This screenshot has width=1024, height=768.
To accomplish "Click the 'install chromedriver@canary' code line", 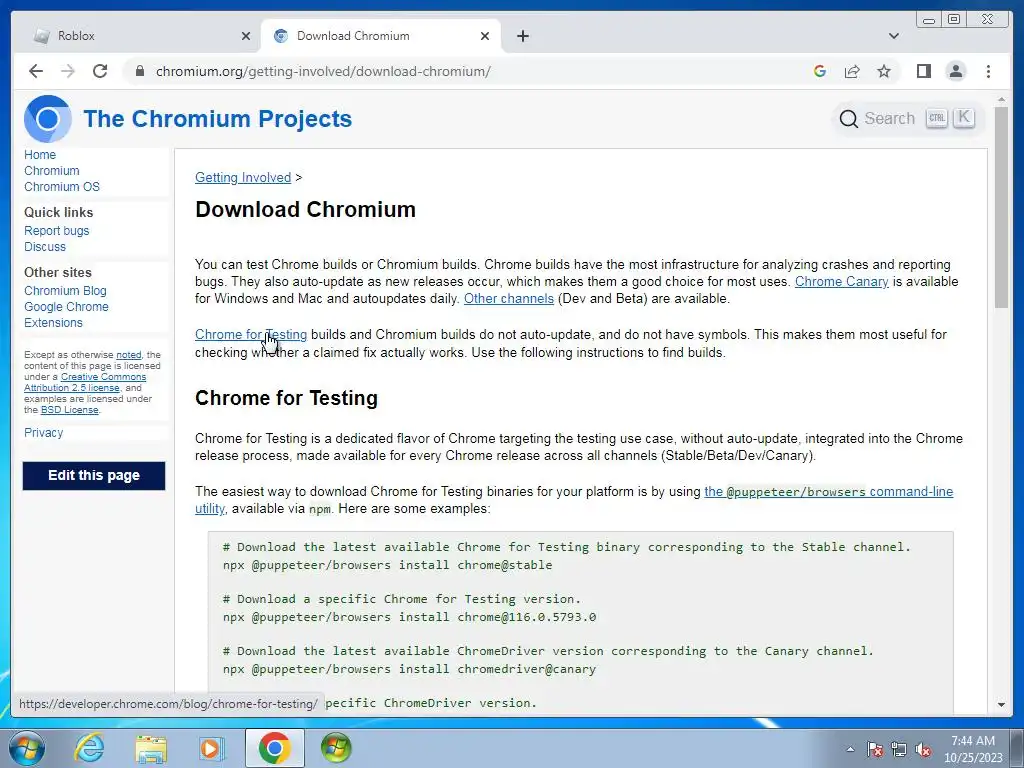I will (409, 669).
